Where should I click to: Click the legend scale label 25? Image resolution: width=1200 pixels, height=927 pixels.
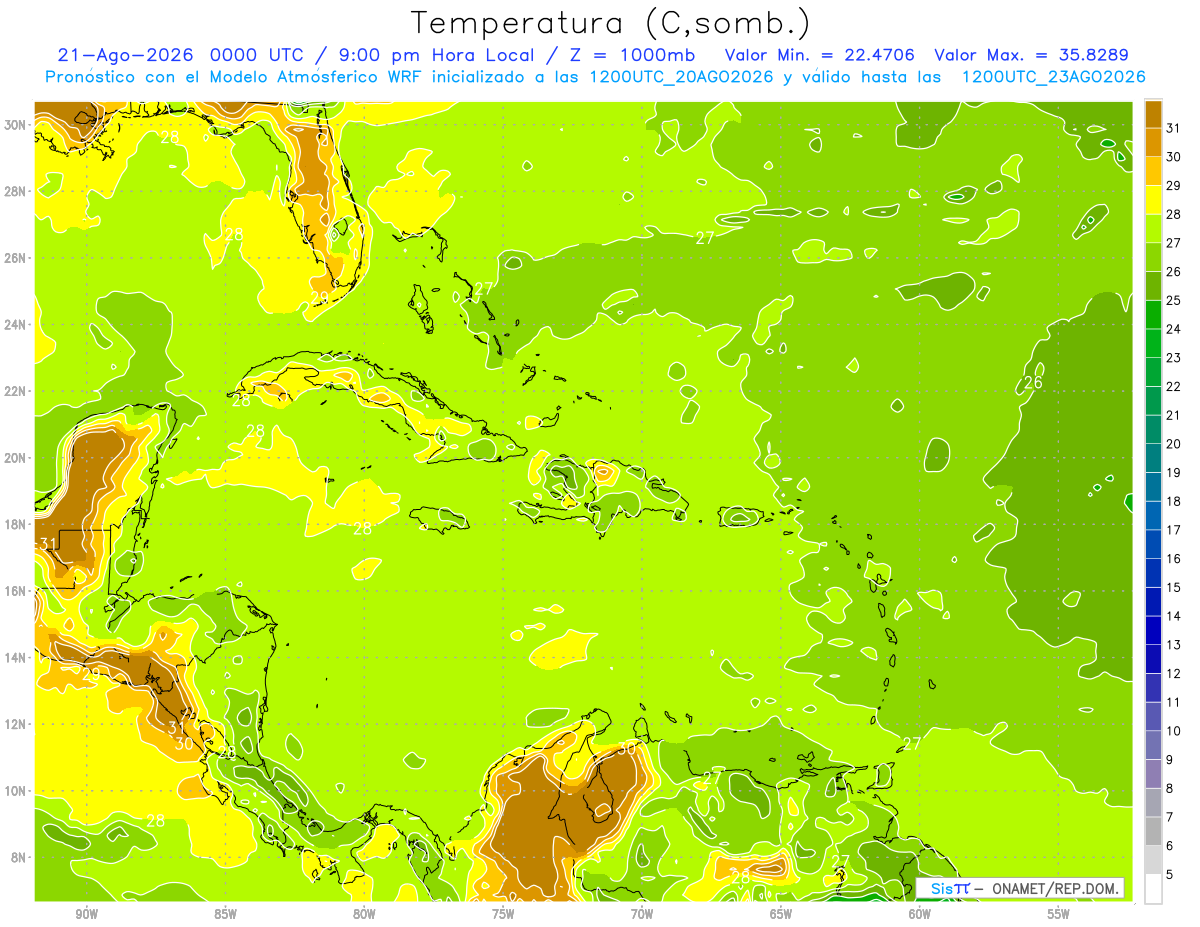1174,301
